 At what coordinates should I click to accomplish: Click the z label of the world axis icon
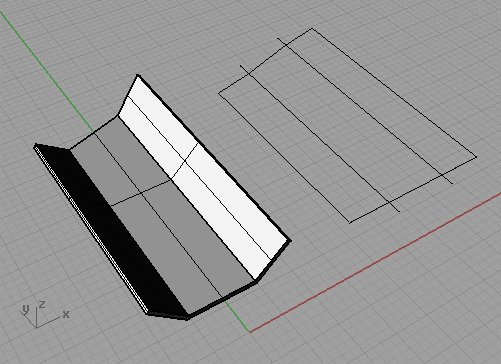[x=42, y=304]
